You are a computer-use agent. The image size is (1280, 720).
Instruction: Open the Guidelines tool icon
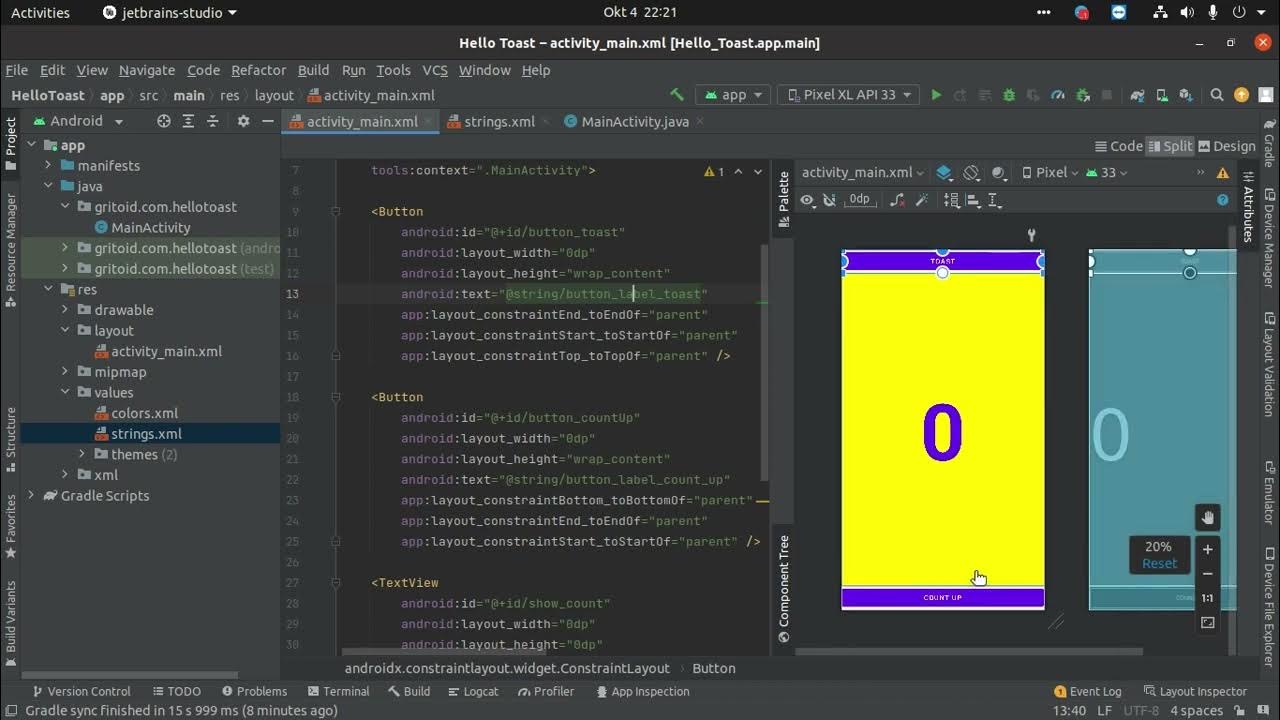pyautogui.click(x=995, y=200)
